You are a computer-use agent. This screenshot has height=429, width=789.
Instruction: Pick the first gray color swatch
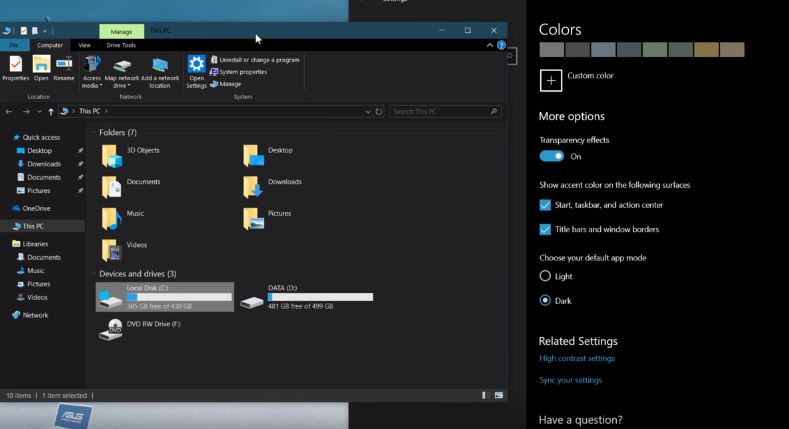pos(551,50)
